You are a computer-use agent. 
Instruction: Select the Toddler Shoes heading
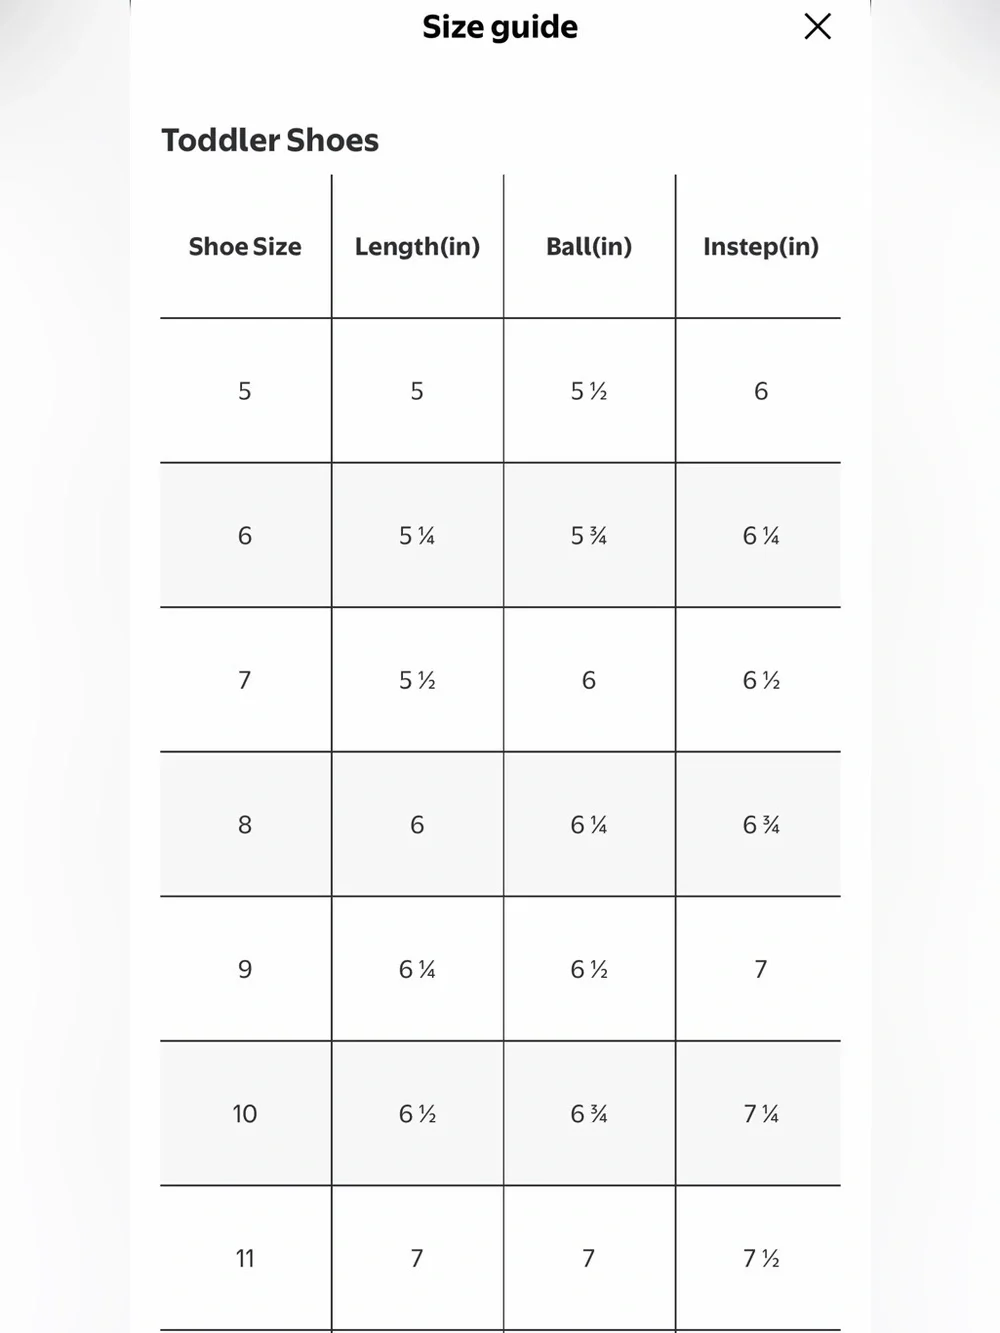pyautogui.click(x=270, y=140)
